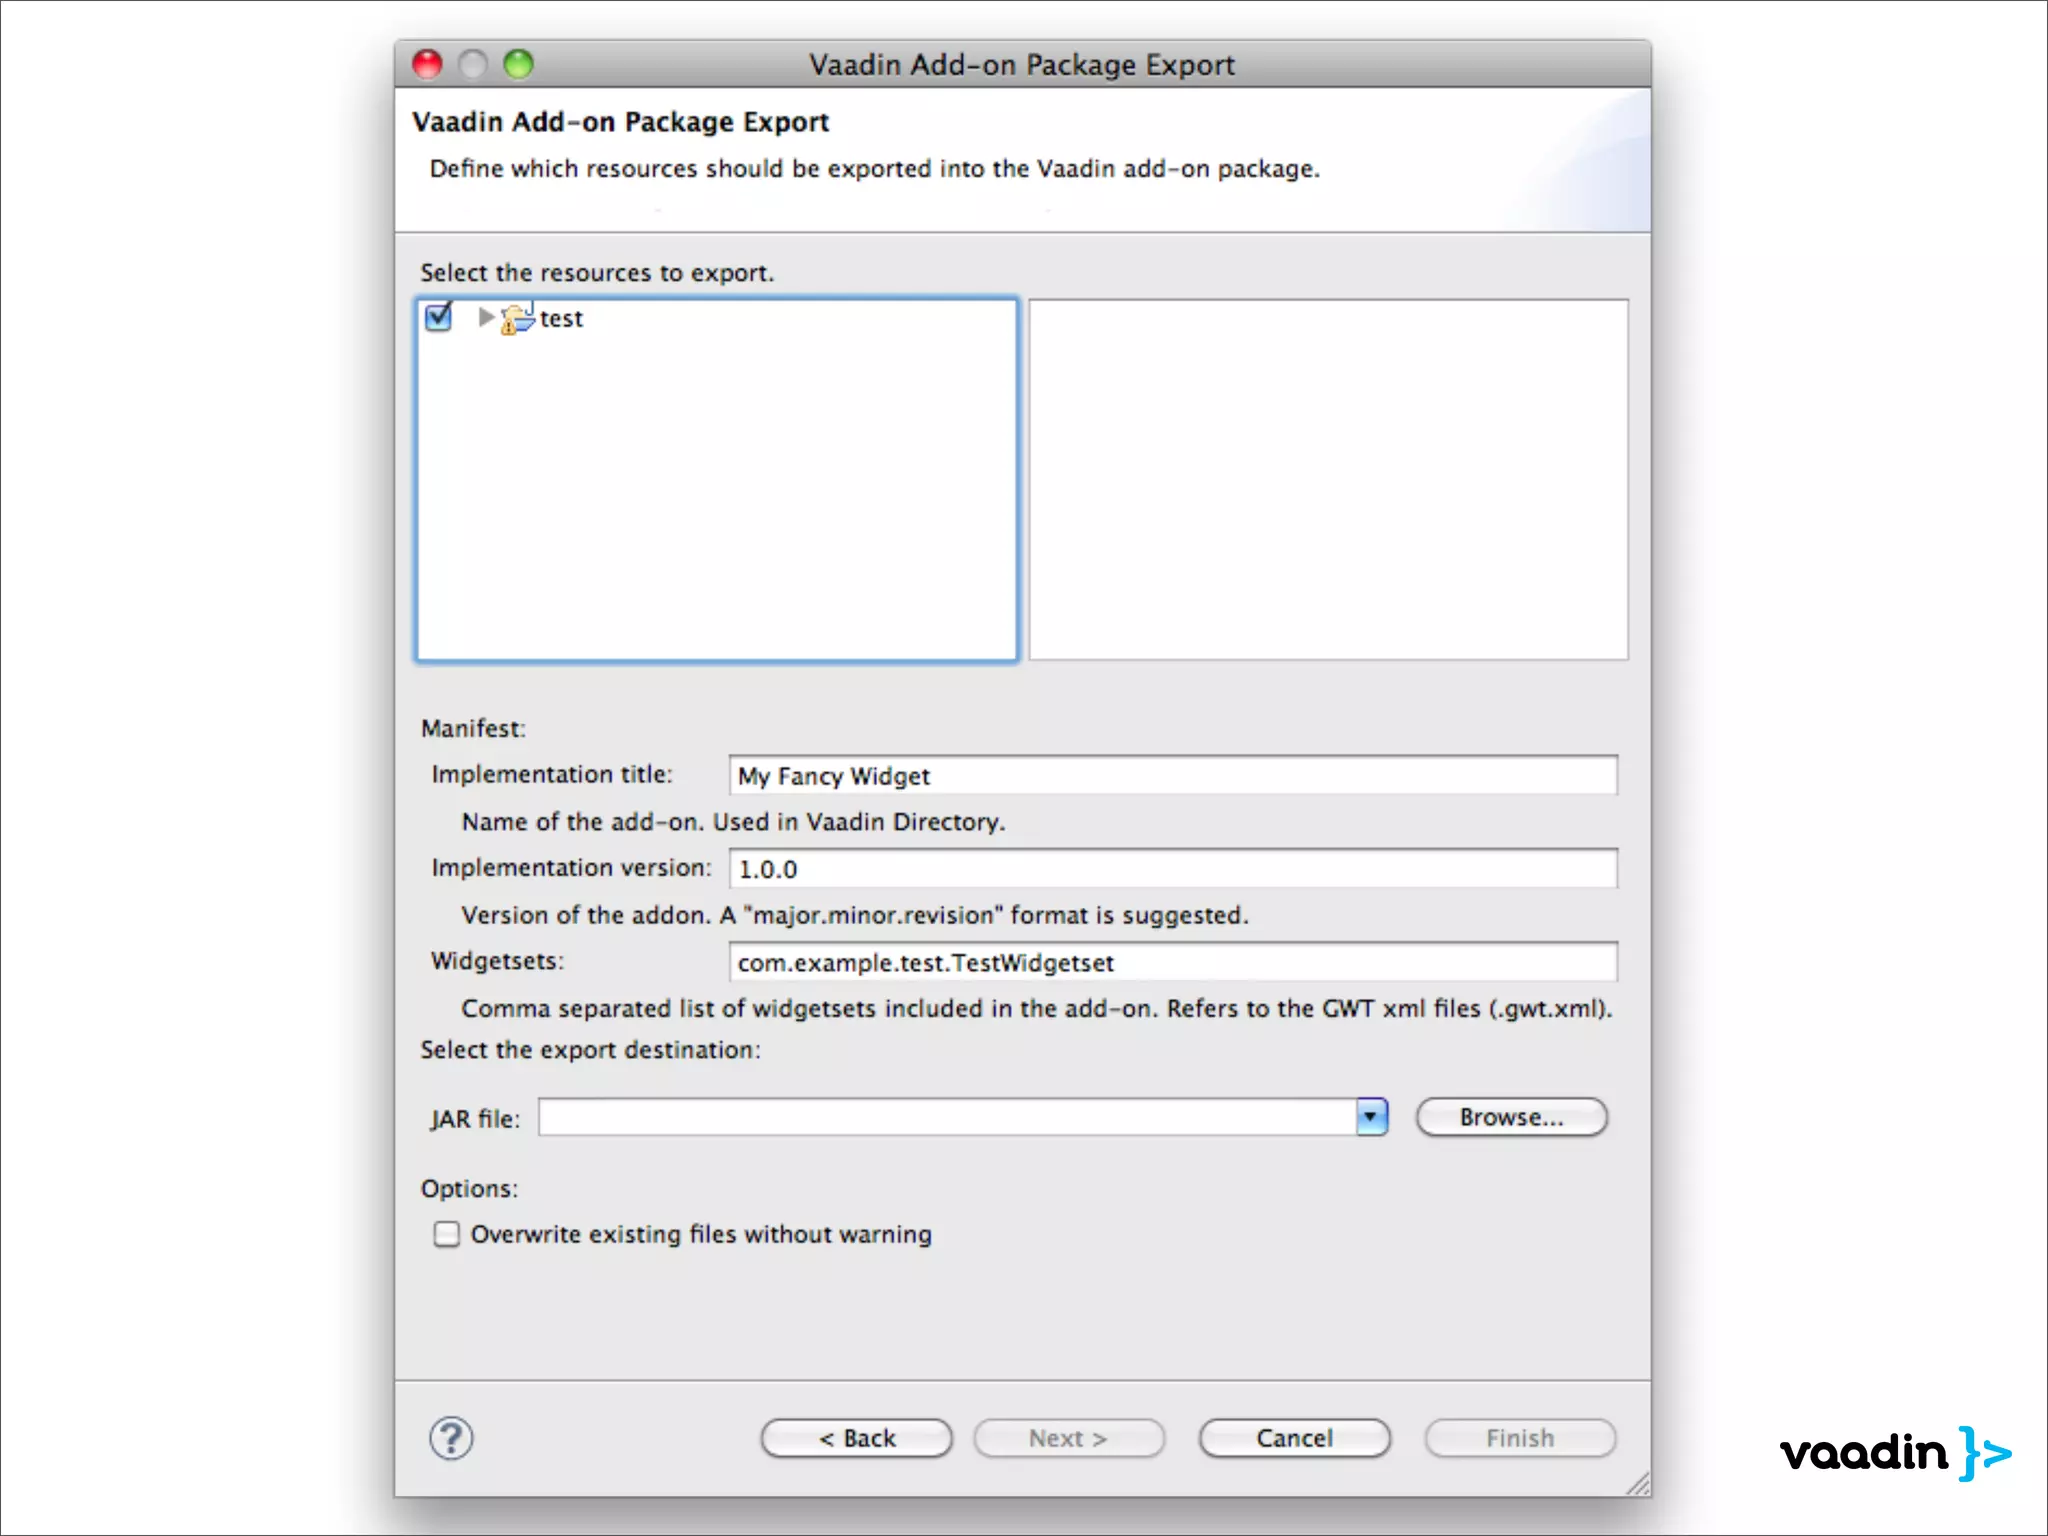Click the Implementation version field
Viewport: 2048px width, 1536px height.
(1172, 869)
